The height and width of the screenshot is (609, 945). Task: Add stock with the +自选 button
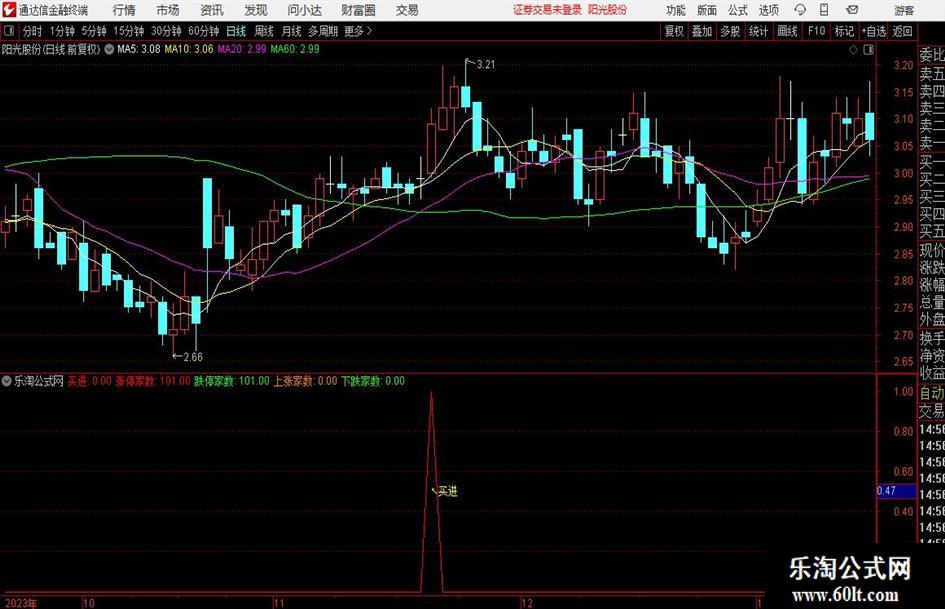pos(873,31)
